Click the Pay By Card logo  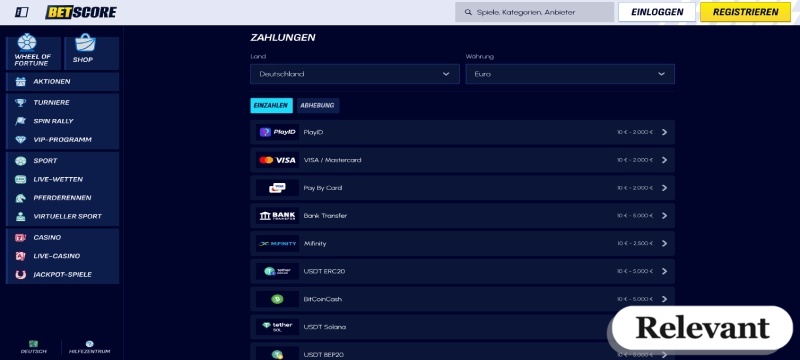coord(278,188)
